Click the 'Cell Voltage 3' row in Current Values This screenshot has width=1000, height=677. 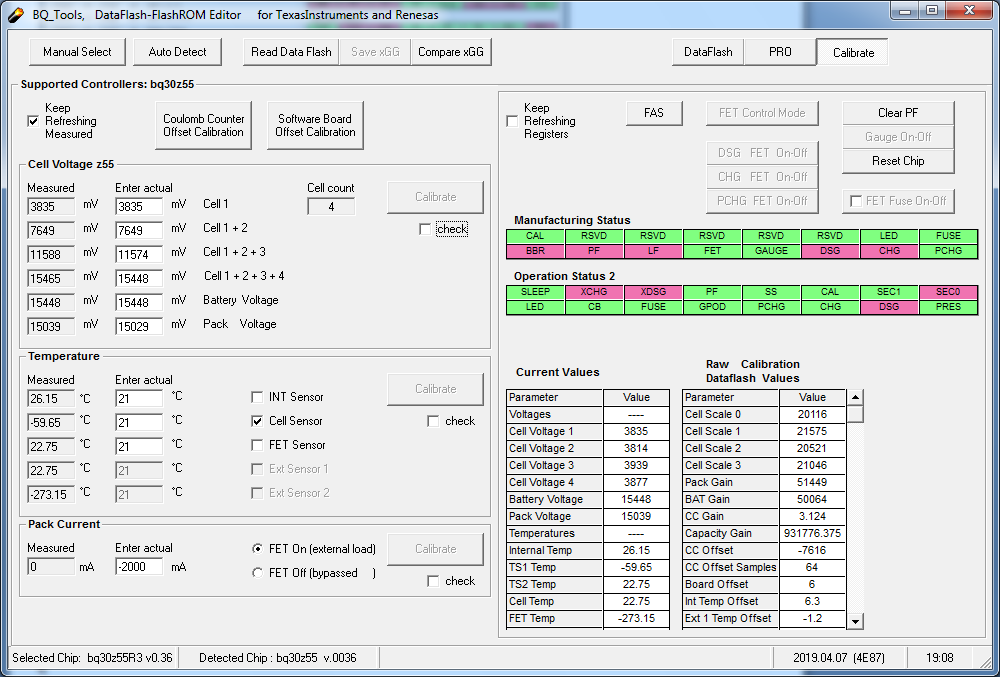click(587, 465)
